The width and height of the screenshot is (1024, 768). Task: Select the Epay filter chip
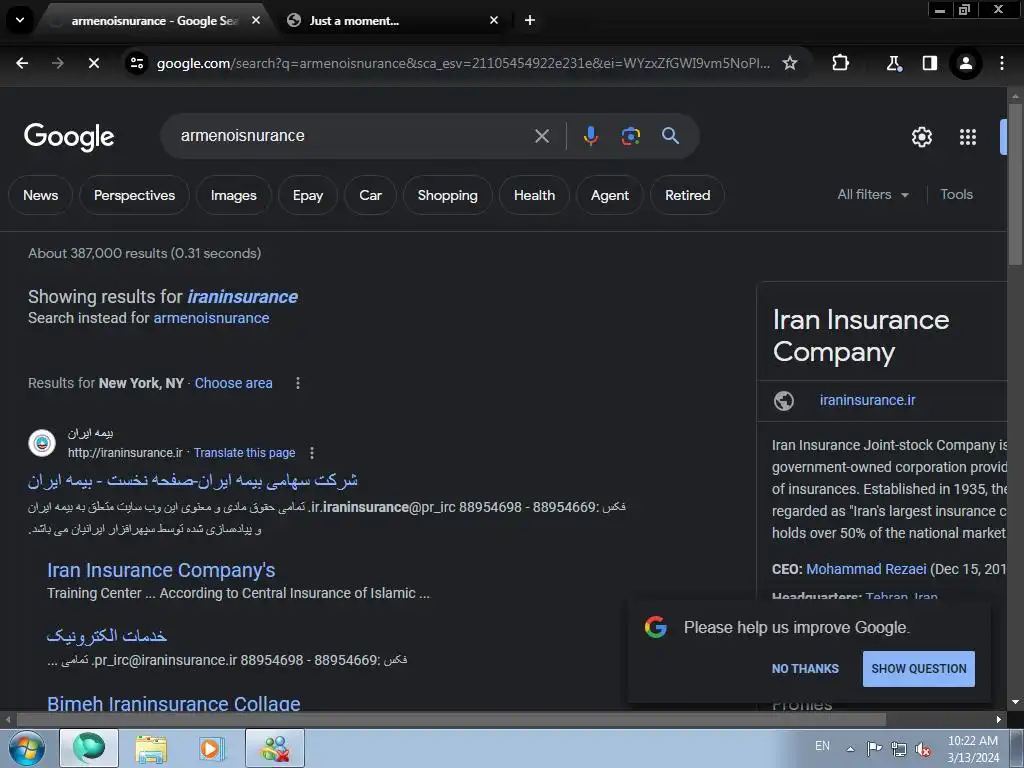tap(308, 195)
